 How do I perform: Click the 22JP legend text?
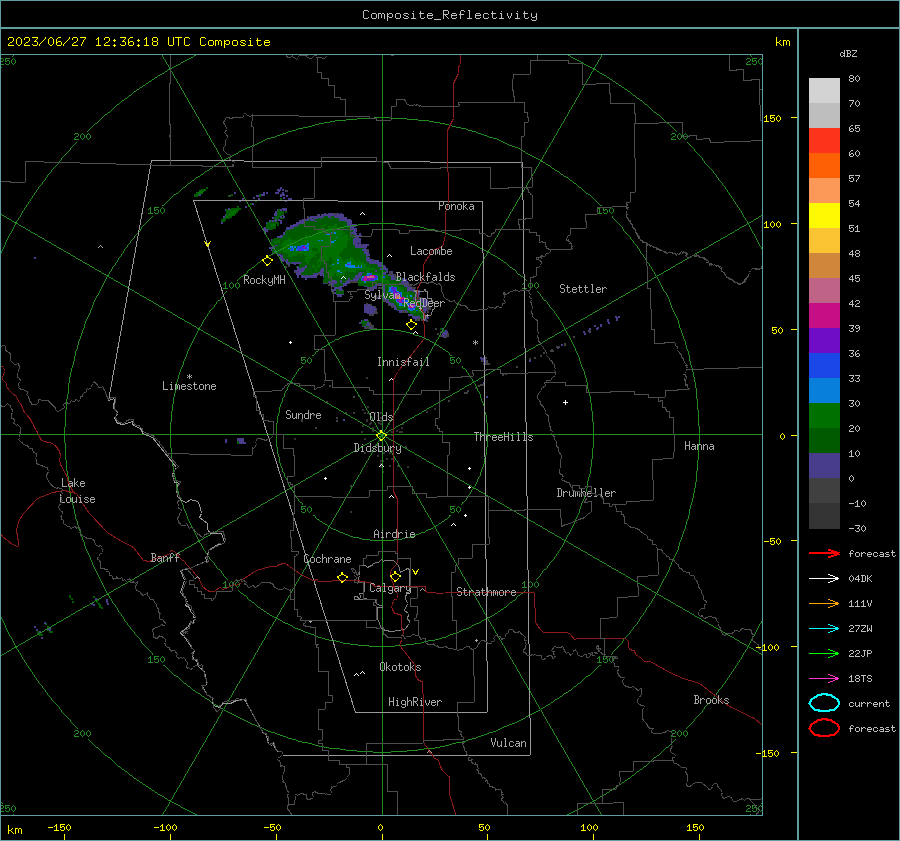click(860, 653)
